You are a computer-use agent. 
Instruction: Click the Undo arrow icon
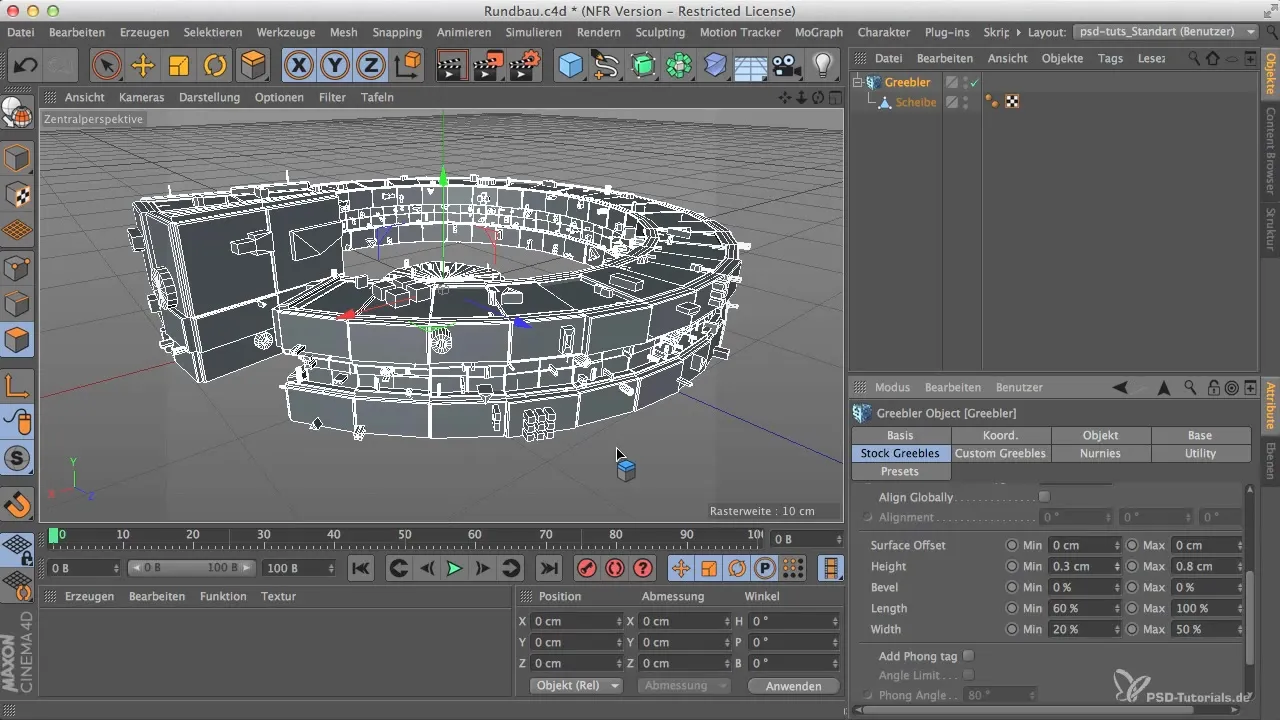pos(25,66)
